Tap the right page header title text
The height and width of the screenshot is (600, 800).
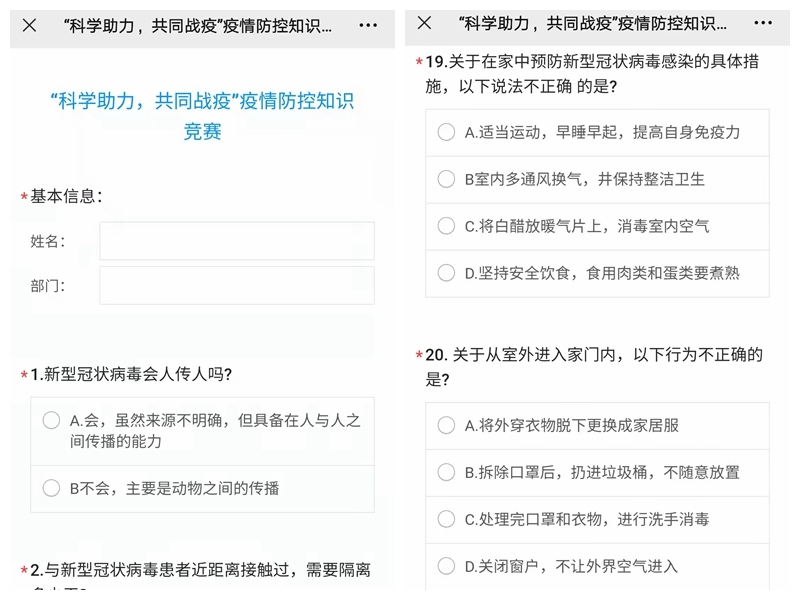pyautogui.click(x=592, y=23)
